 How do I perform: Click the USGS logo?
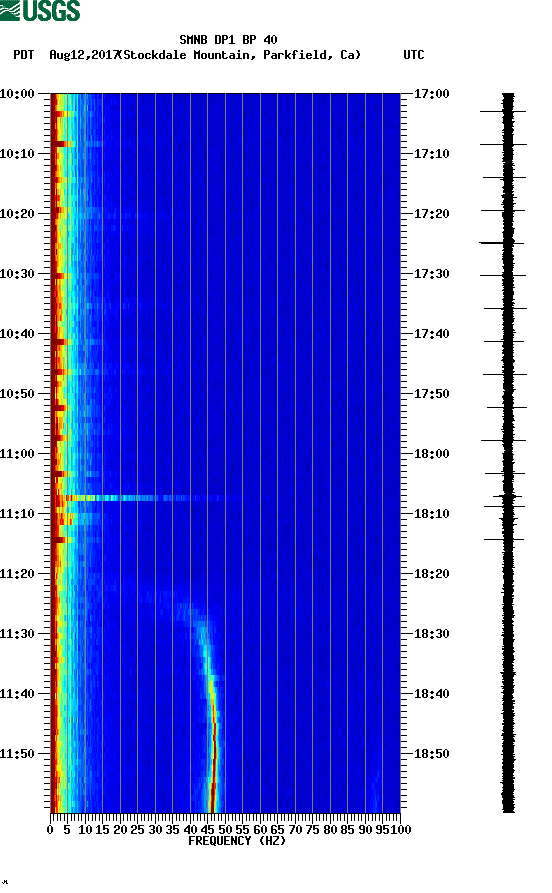[x=40, y=10]
